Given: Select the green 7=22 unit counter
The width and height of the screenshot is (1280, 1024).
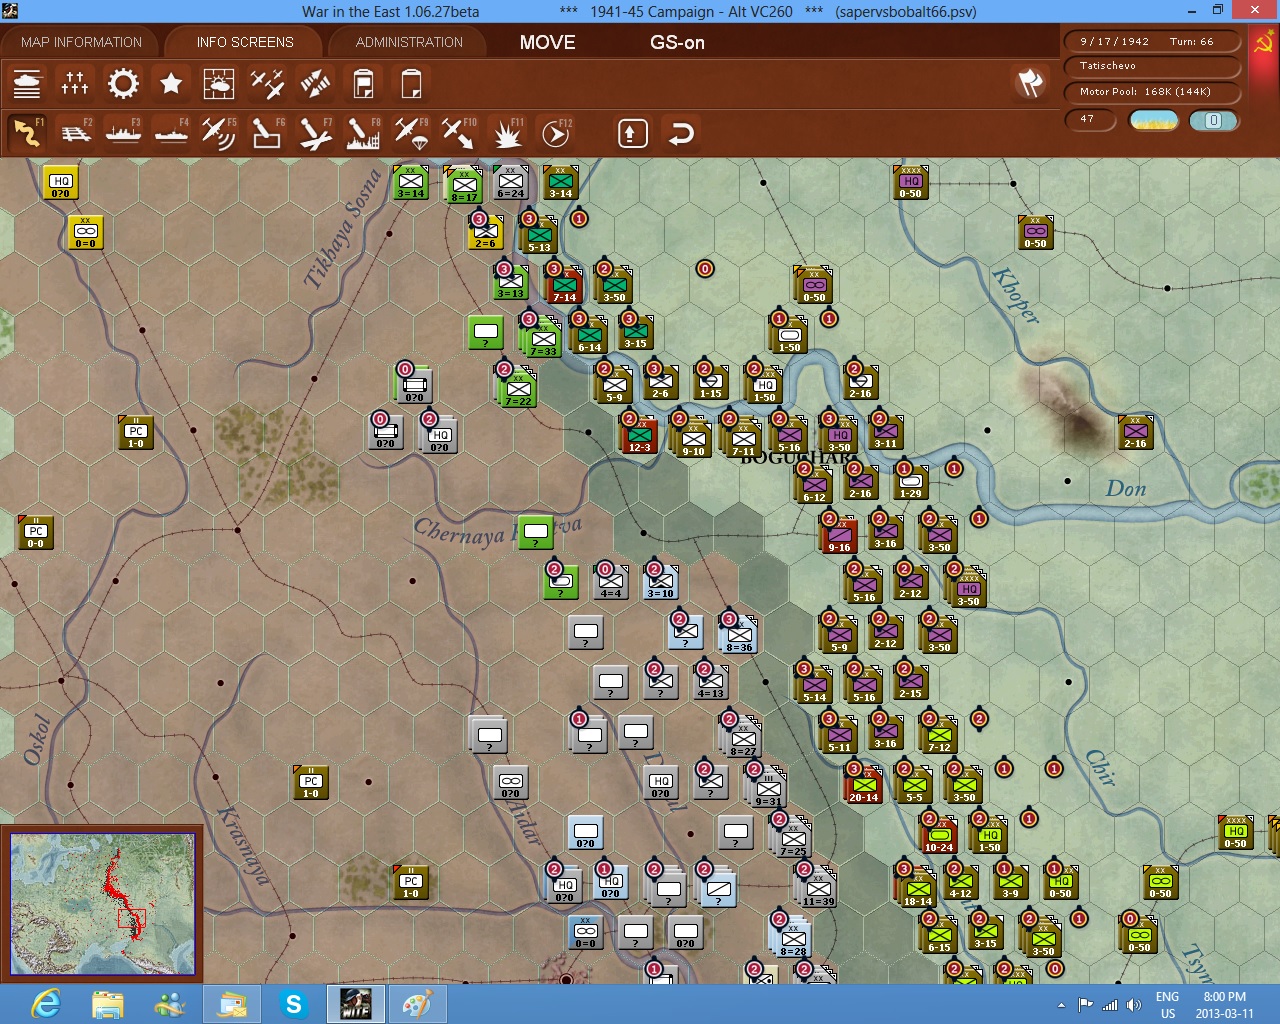Looking at the screenshot, I should click(x=518, y=388).
